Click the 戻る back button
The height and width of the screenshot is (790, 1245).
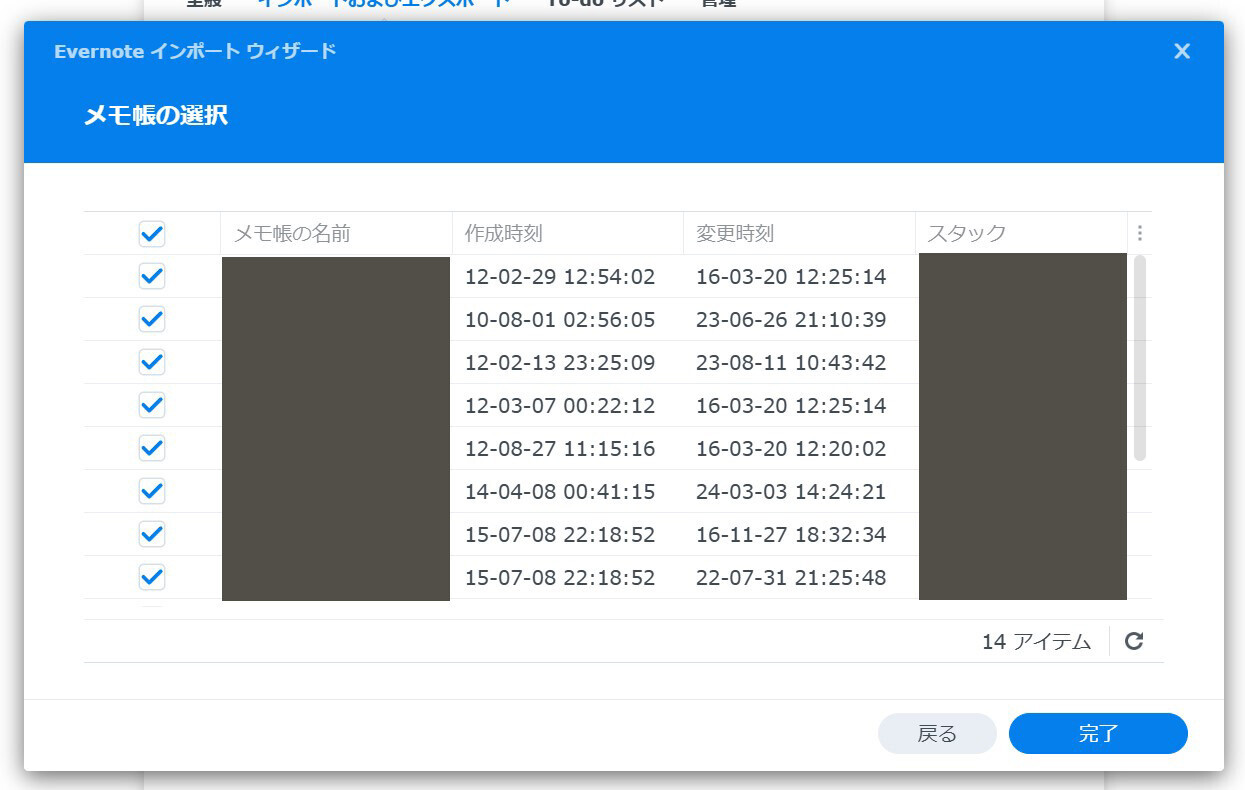937,733
